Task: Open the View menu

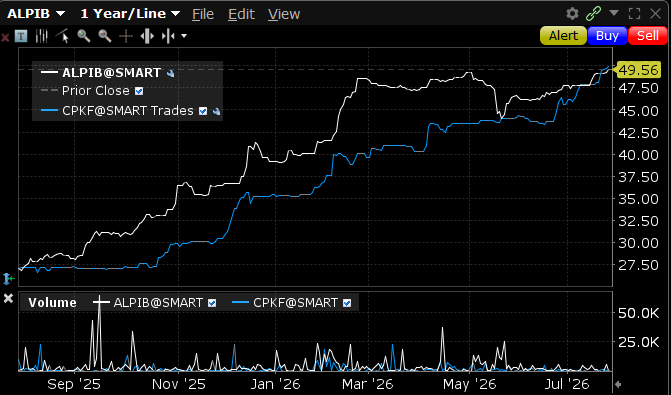Action: point(284,14)
